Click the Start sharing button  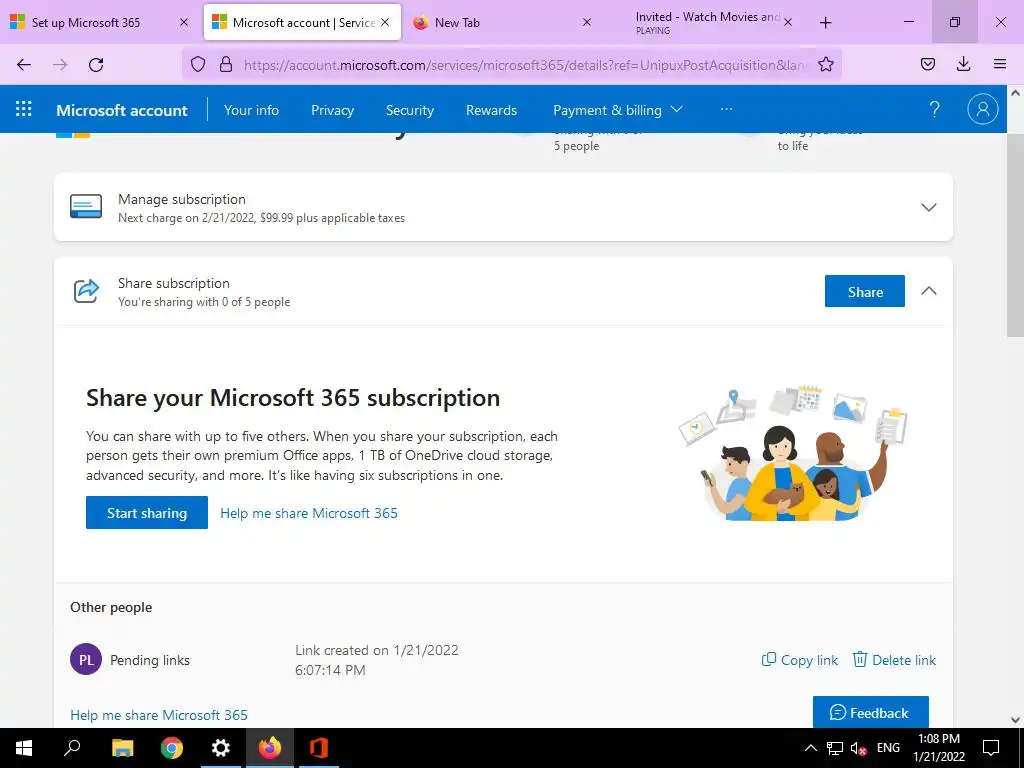pos(147,513)
